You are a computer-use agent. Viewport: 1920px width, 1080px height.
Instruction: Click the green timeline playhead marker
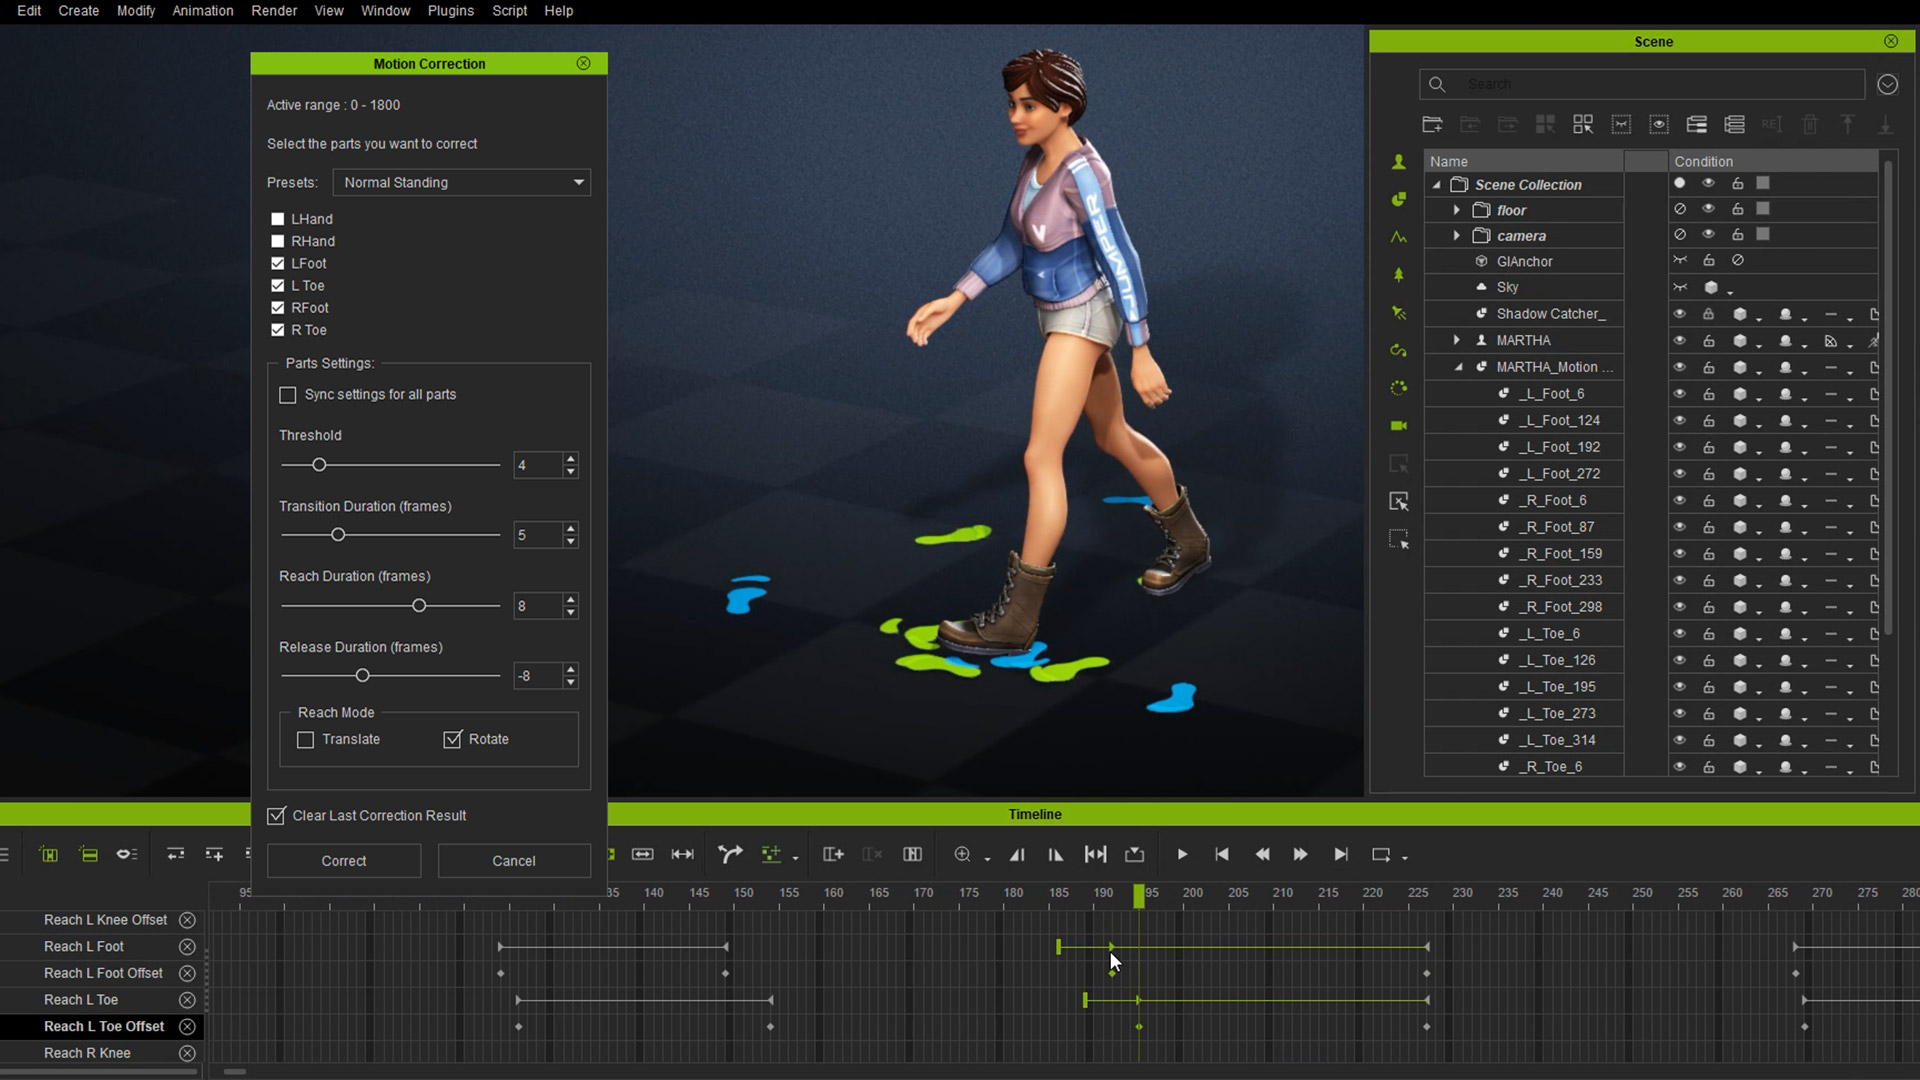click(1138, 896)
